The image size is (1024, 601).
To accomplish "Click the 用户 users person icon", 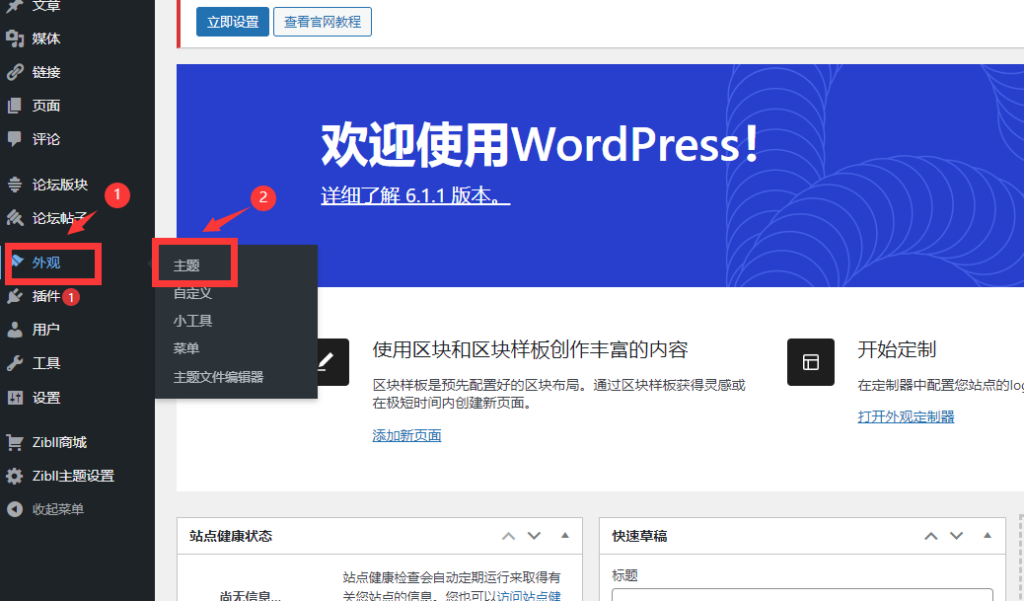I will click(x=15, y=330).
